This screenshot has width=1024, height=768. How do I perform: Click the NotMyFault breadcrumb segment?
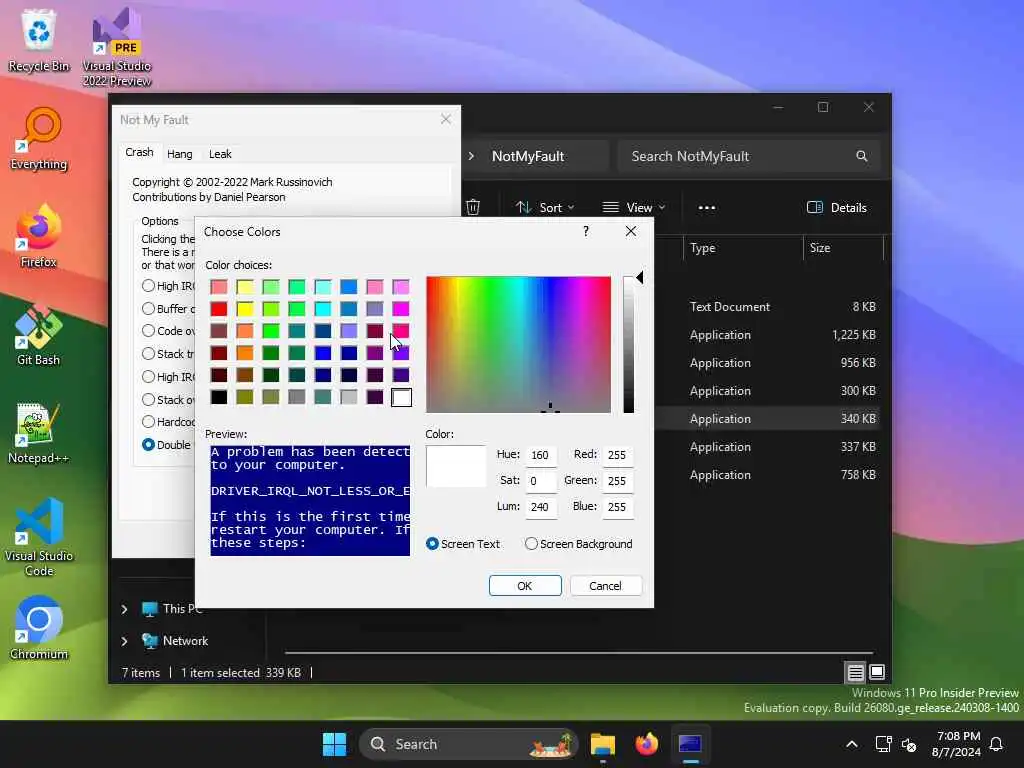click(528, 156)
